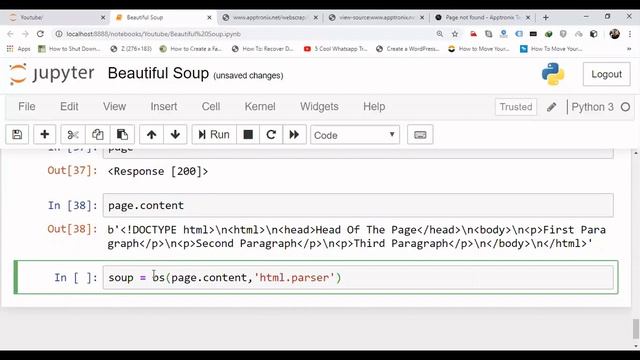Go forward in browser history

pos(25,34)
